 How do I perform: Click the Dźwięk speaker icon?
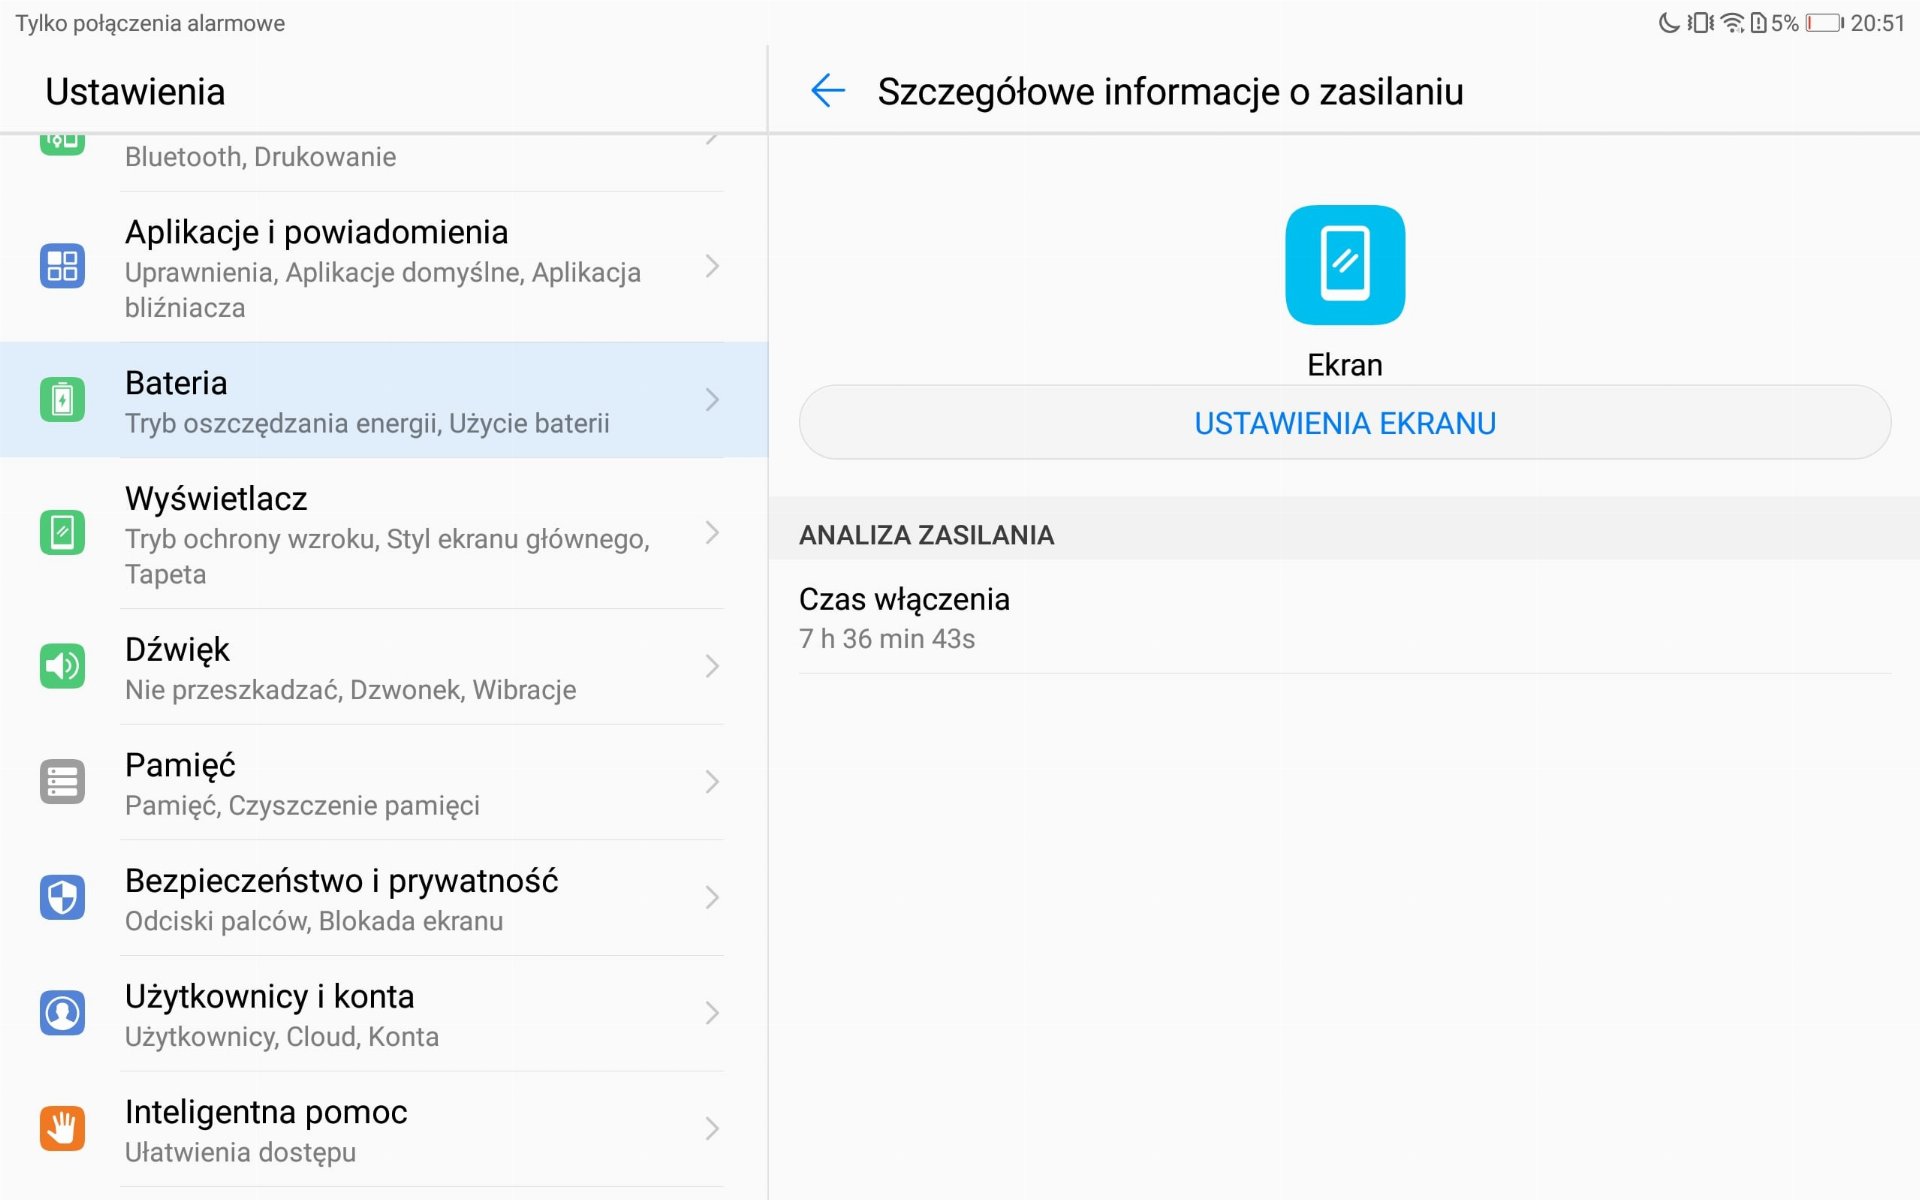click(62, 666)
